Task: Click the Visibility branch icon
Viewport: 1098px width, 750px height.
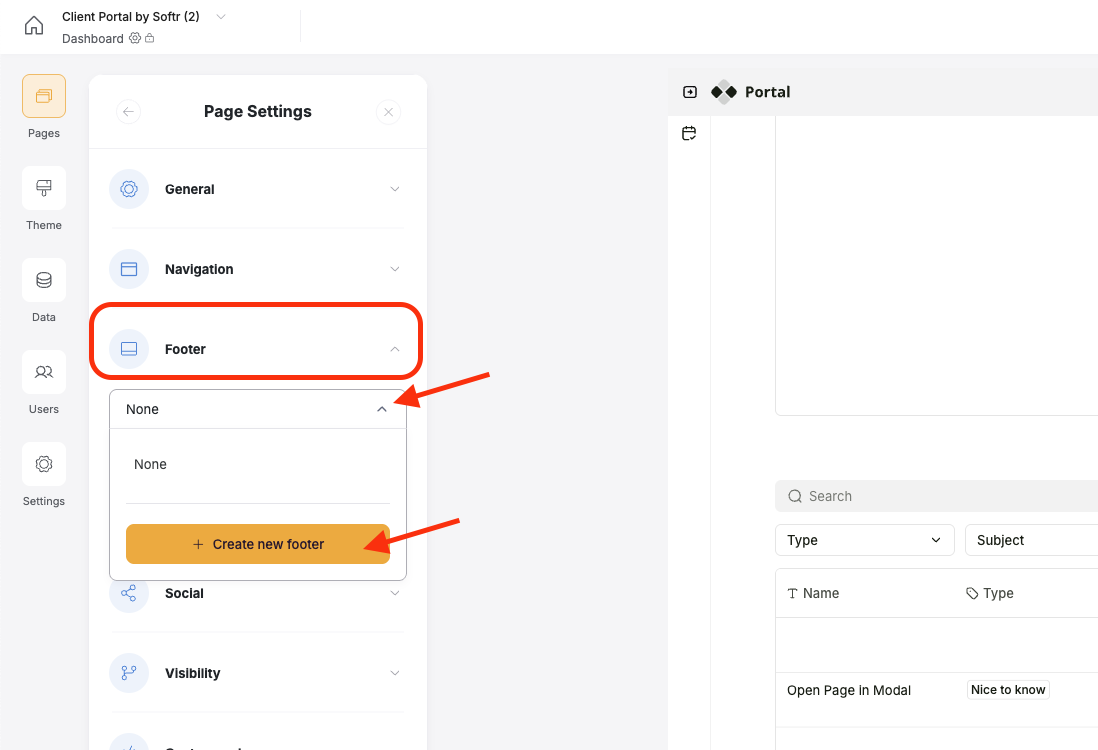Action: (129, 673)
